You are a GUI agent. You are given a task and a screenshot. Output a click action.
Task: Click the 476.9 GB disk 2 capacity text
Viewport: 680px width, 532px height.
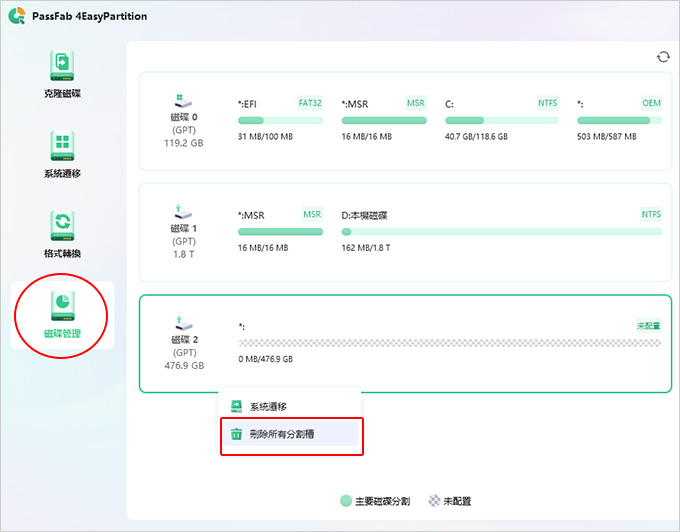(184, 366)
